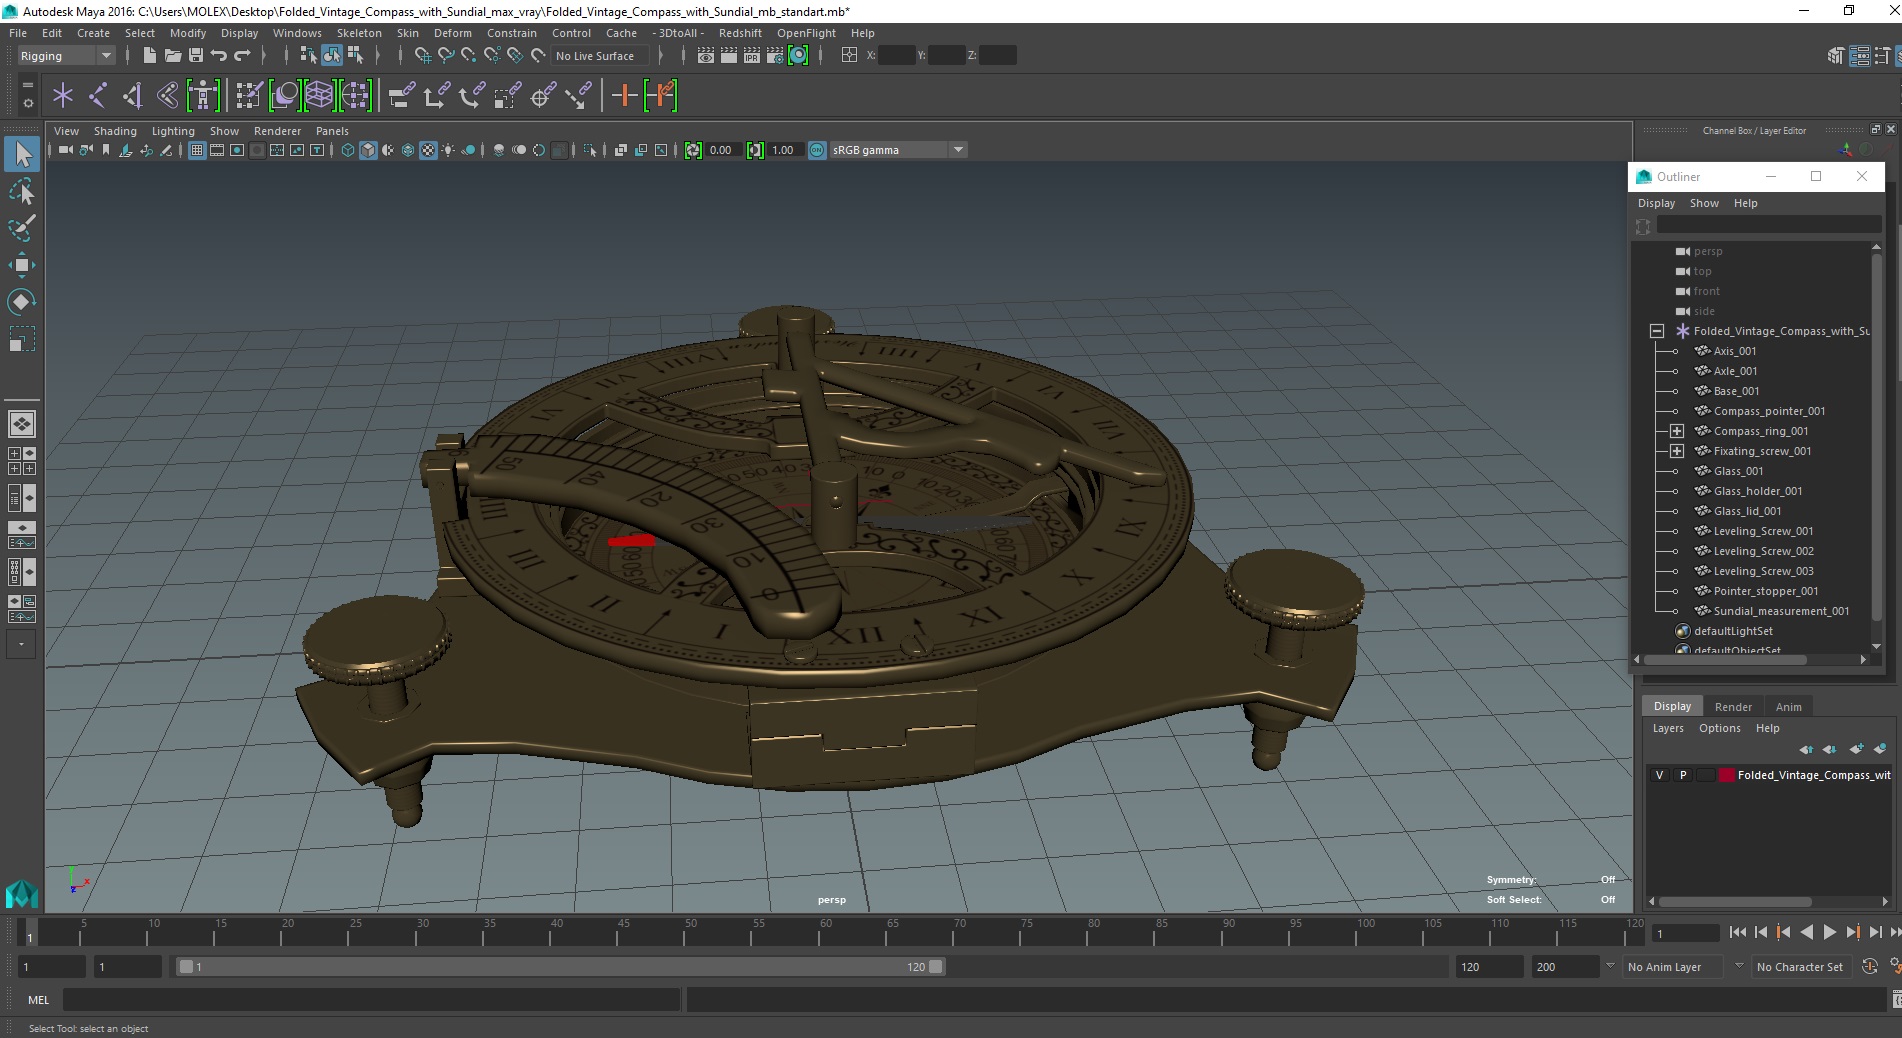Toggle textured display in viewport toolbar
1902x1038 pixels.
428,150
